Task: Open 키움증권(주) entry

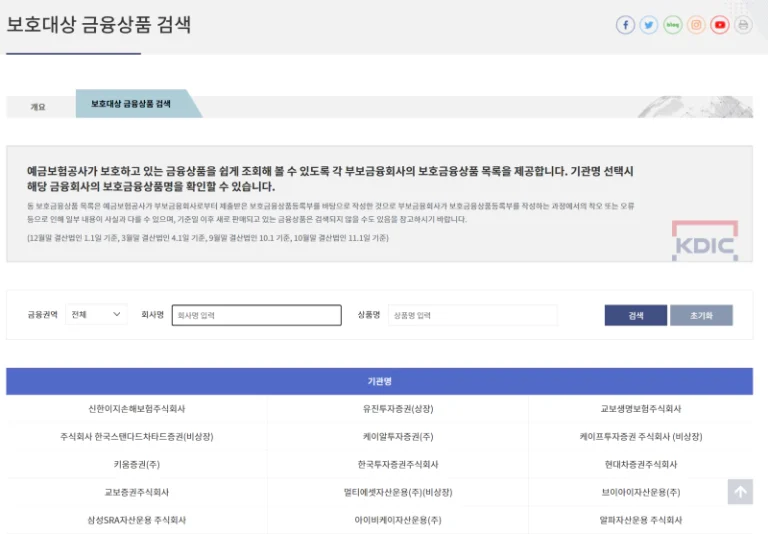Action: pos(137,465)
